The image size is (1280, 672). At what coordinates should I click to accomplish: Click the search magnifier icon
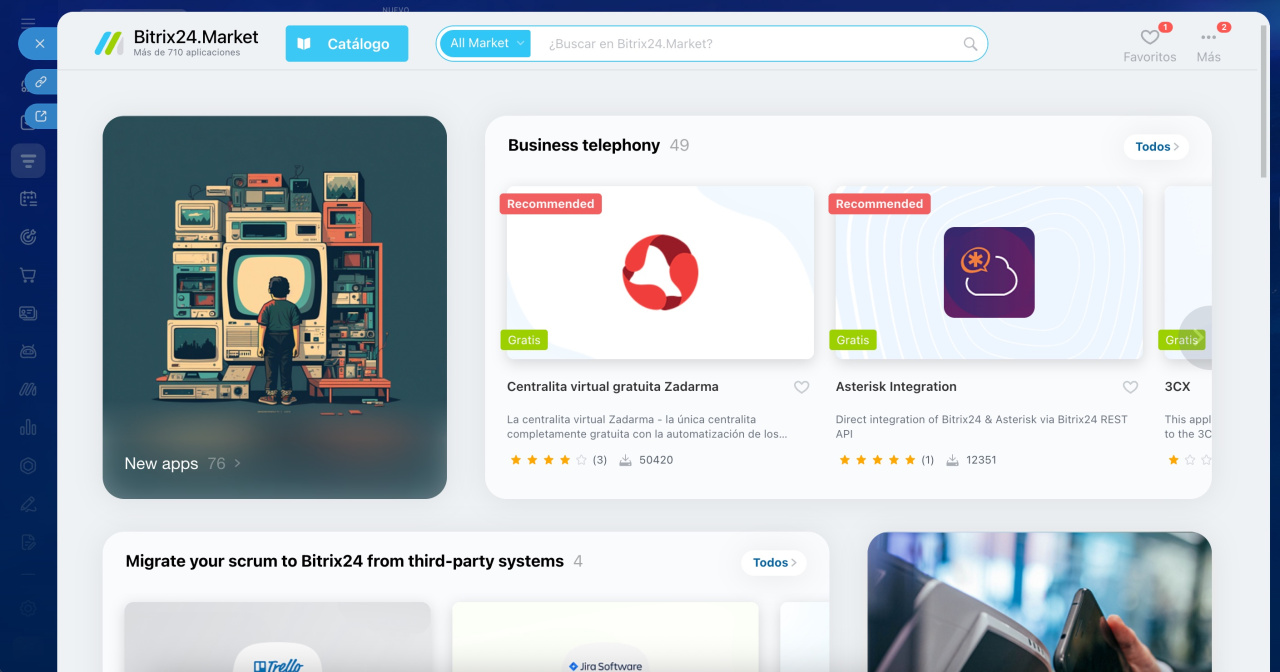[x=970, y=44]
